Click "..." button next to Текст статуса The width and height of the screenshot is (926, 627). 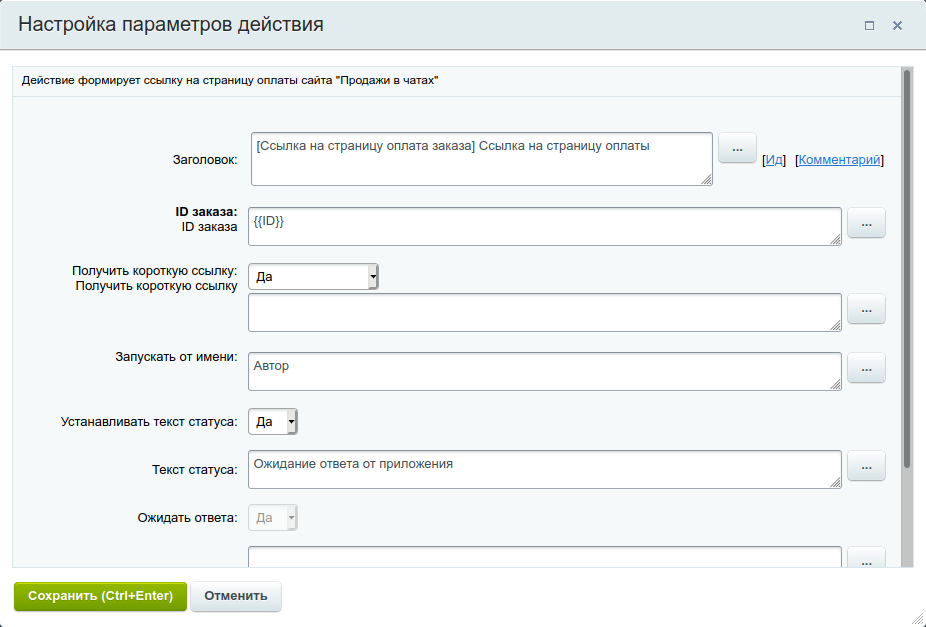point(866,466)
